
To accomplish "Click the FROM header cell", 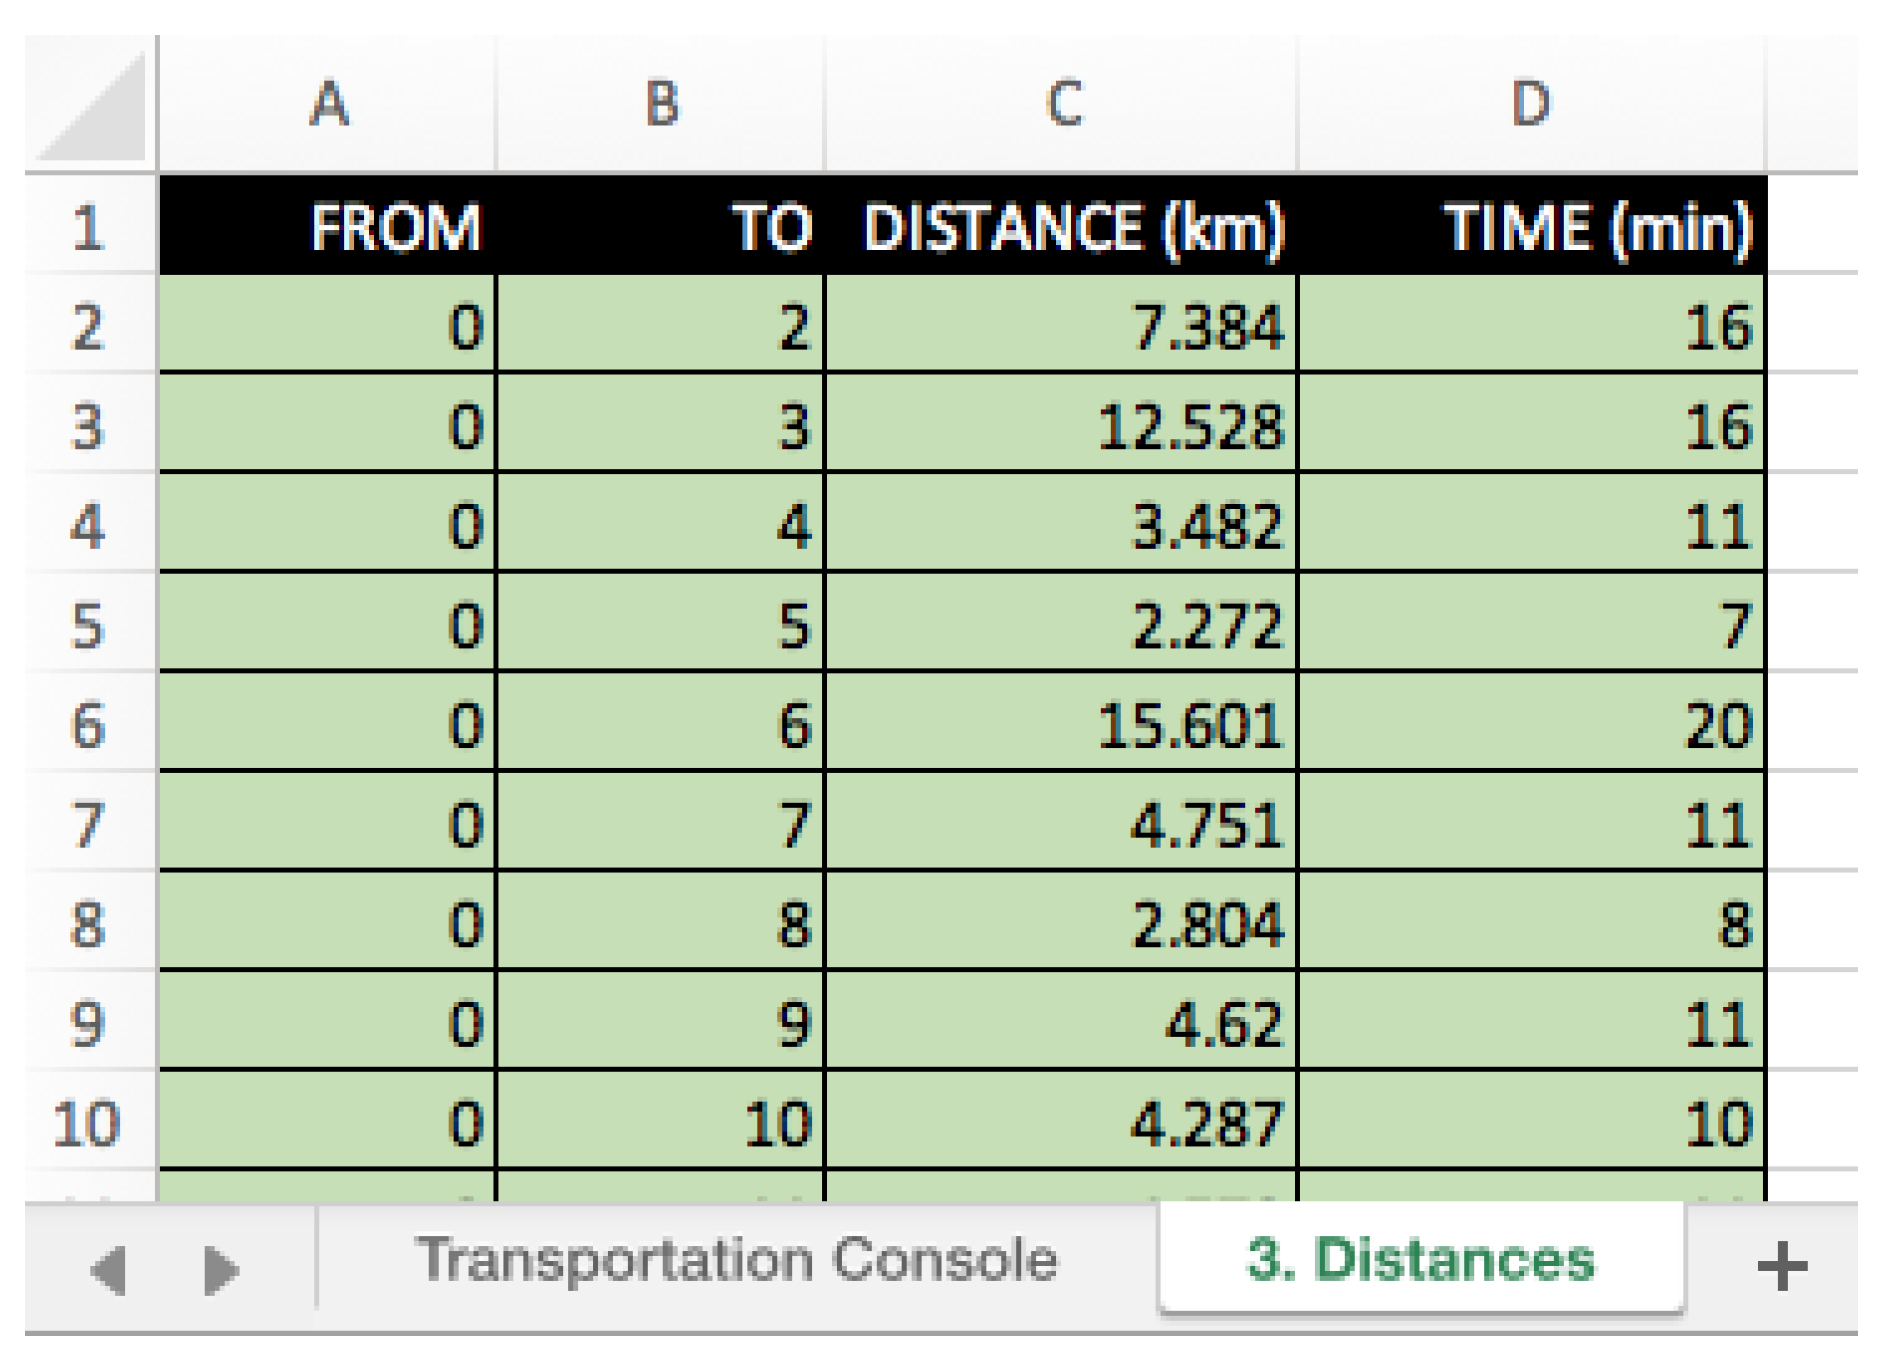I will pyautogui.click(x=329, y=227).
